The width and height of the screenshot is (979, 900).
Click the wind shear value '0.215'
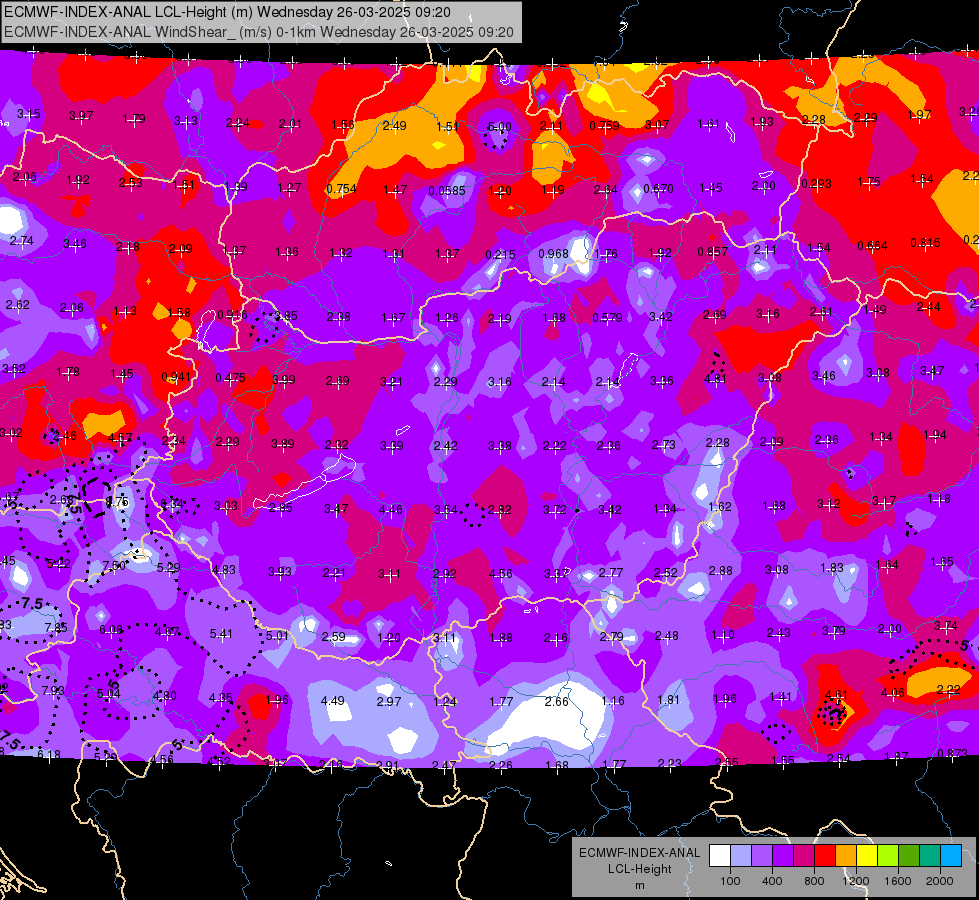coord(500,254)
